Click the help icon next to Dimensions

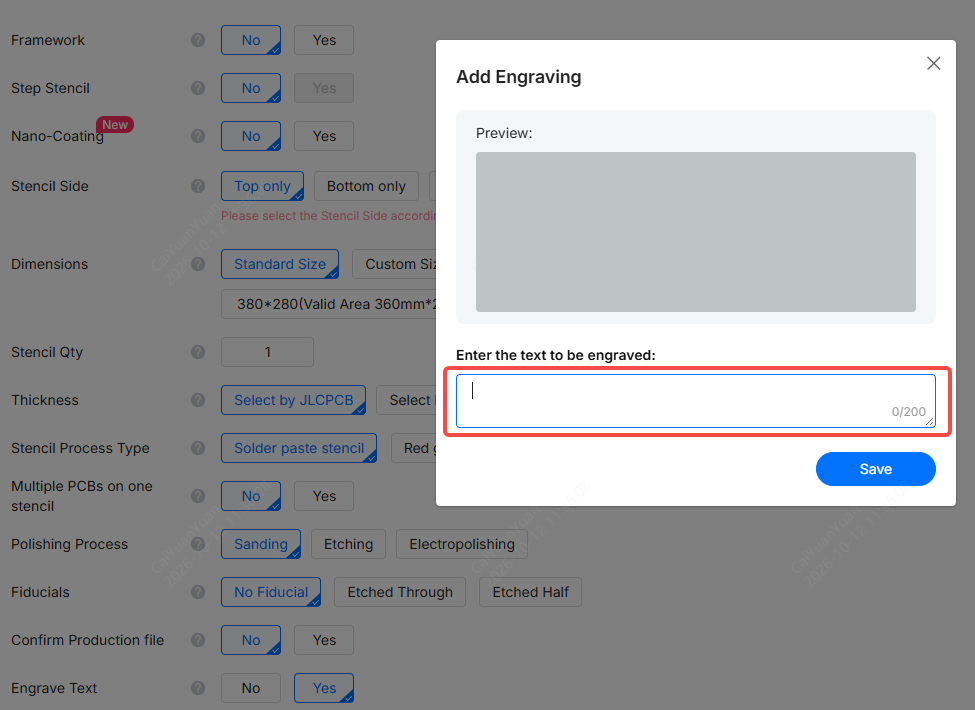pos(198,264)
